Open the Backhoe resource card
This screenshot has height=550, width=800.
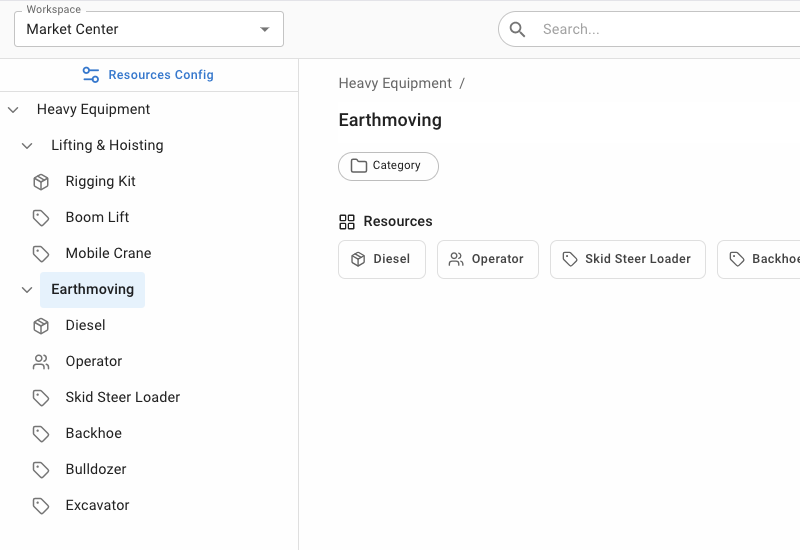(x=759, y=259)
